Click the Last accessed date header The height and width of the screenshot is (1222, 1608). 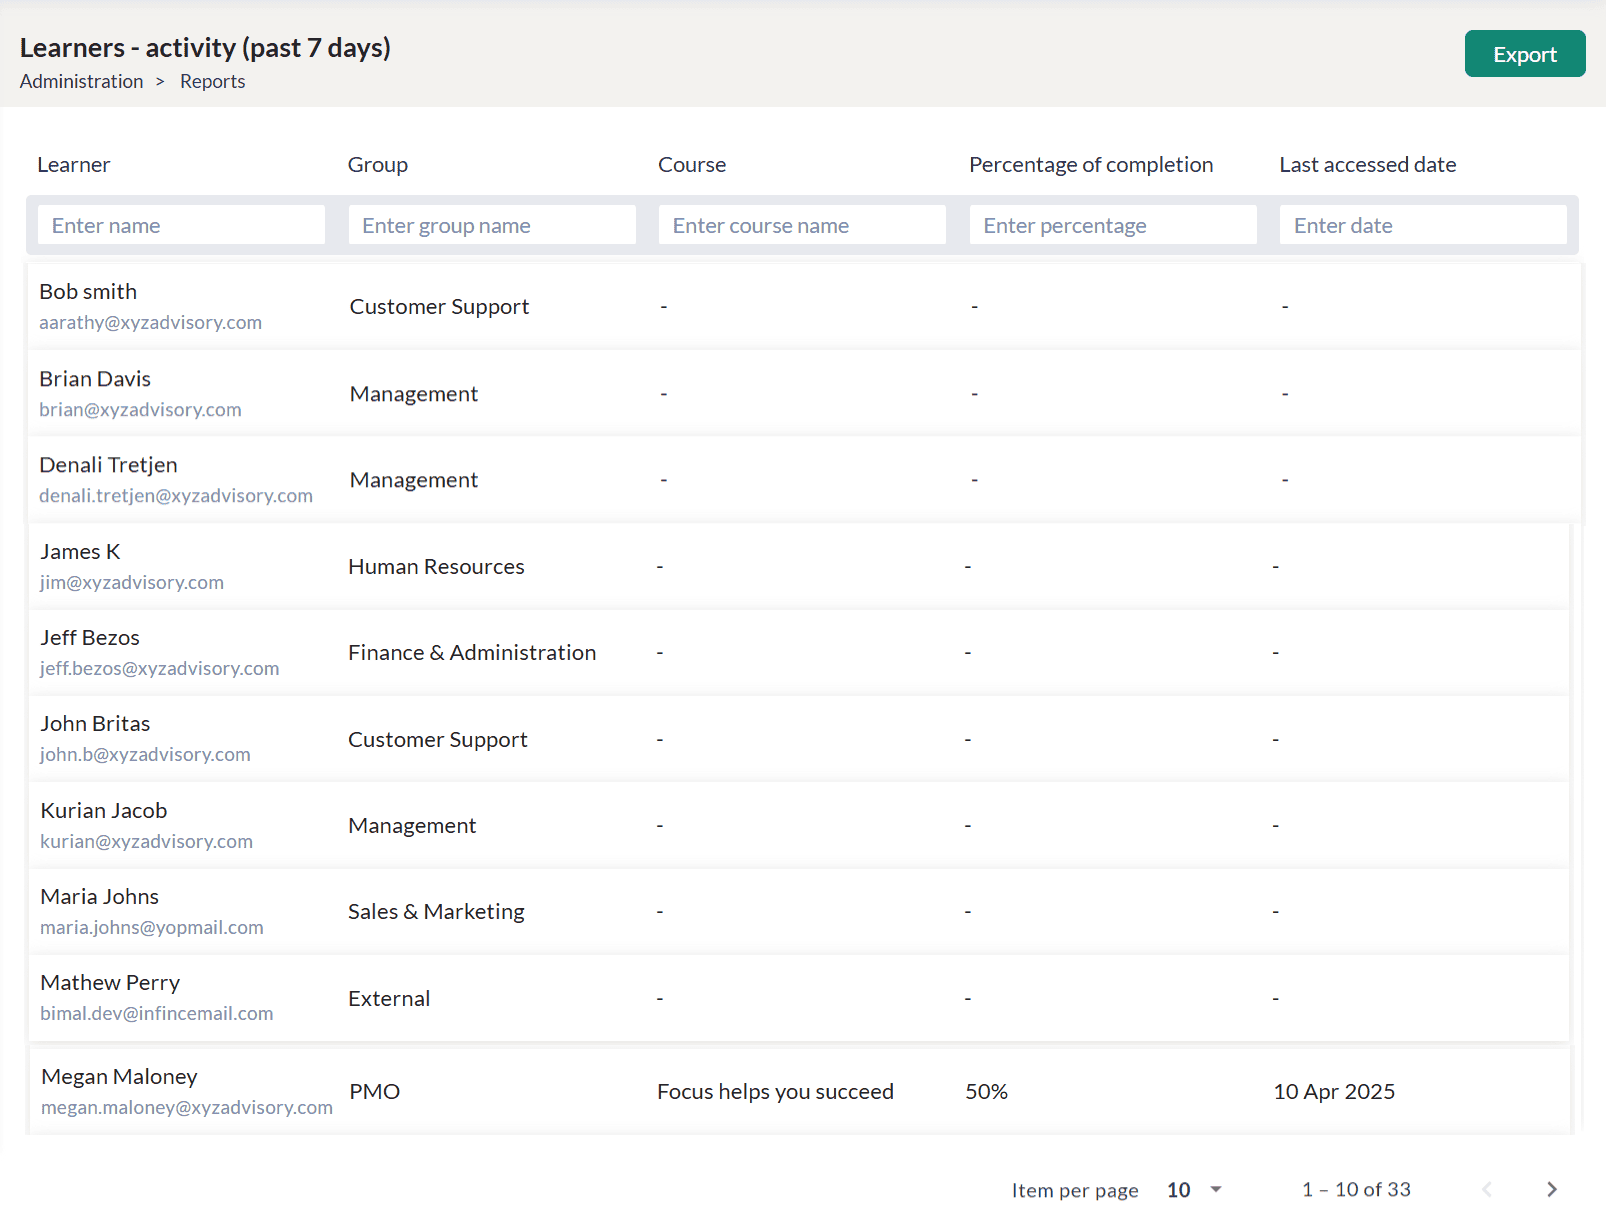pyautogui.click(x=1367, y=165)
